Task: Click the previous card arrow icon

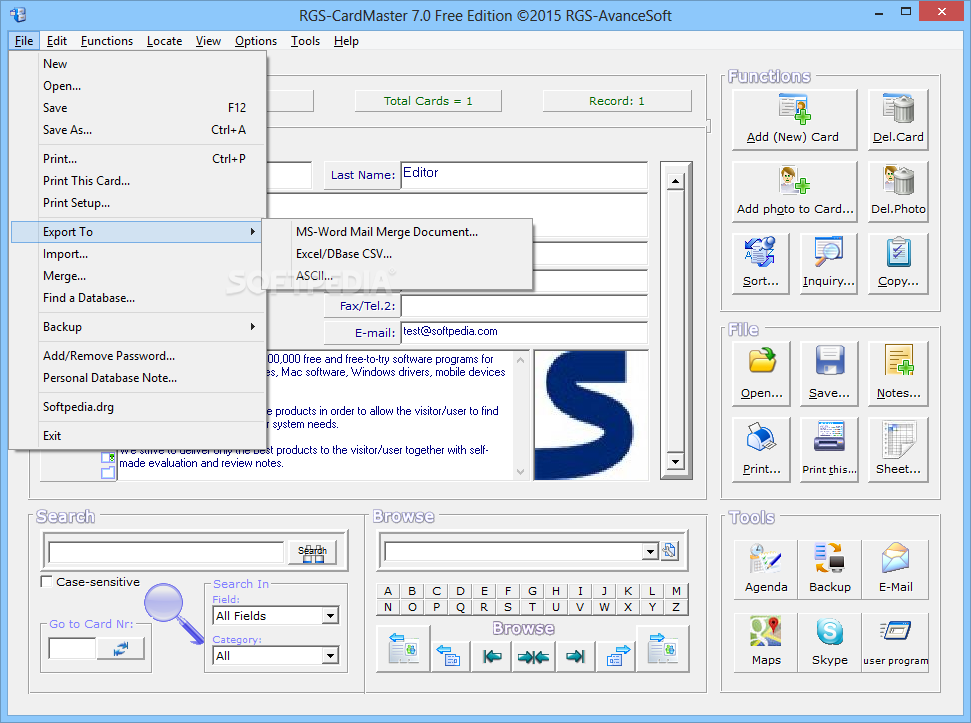Action: (449, 656)
